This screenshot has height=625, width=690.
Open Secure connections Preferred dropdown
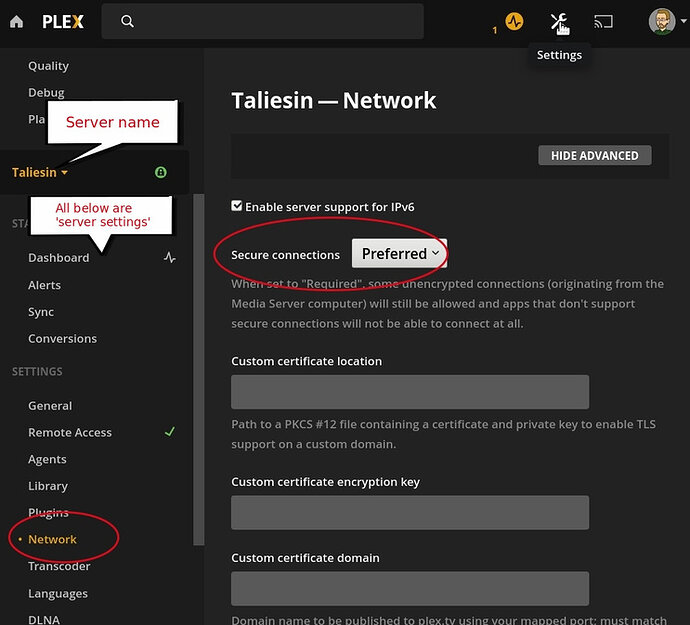pyautogui.click(x=400, y=254)
